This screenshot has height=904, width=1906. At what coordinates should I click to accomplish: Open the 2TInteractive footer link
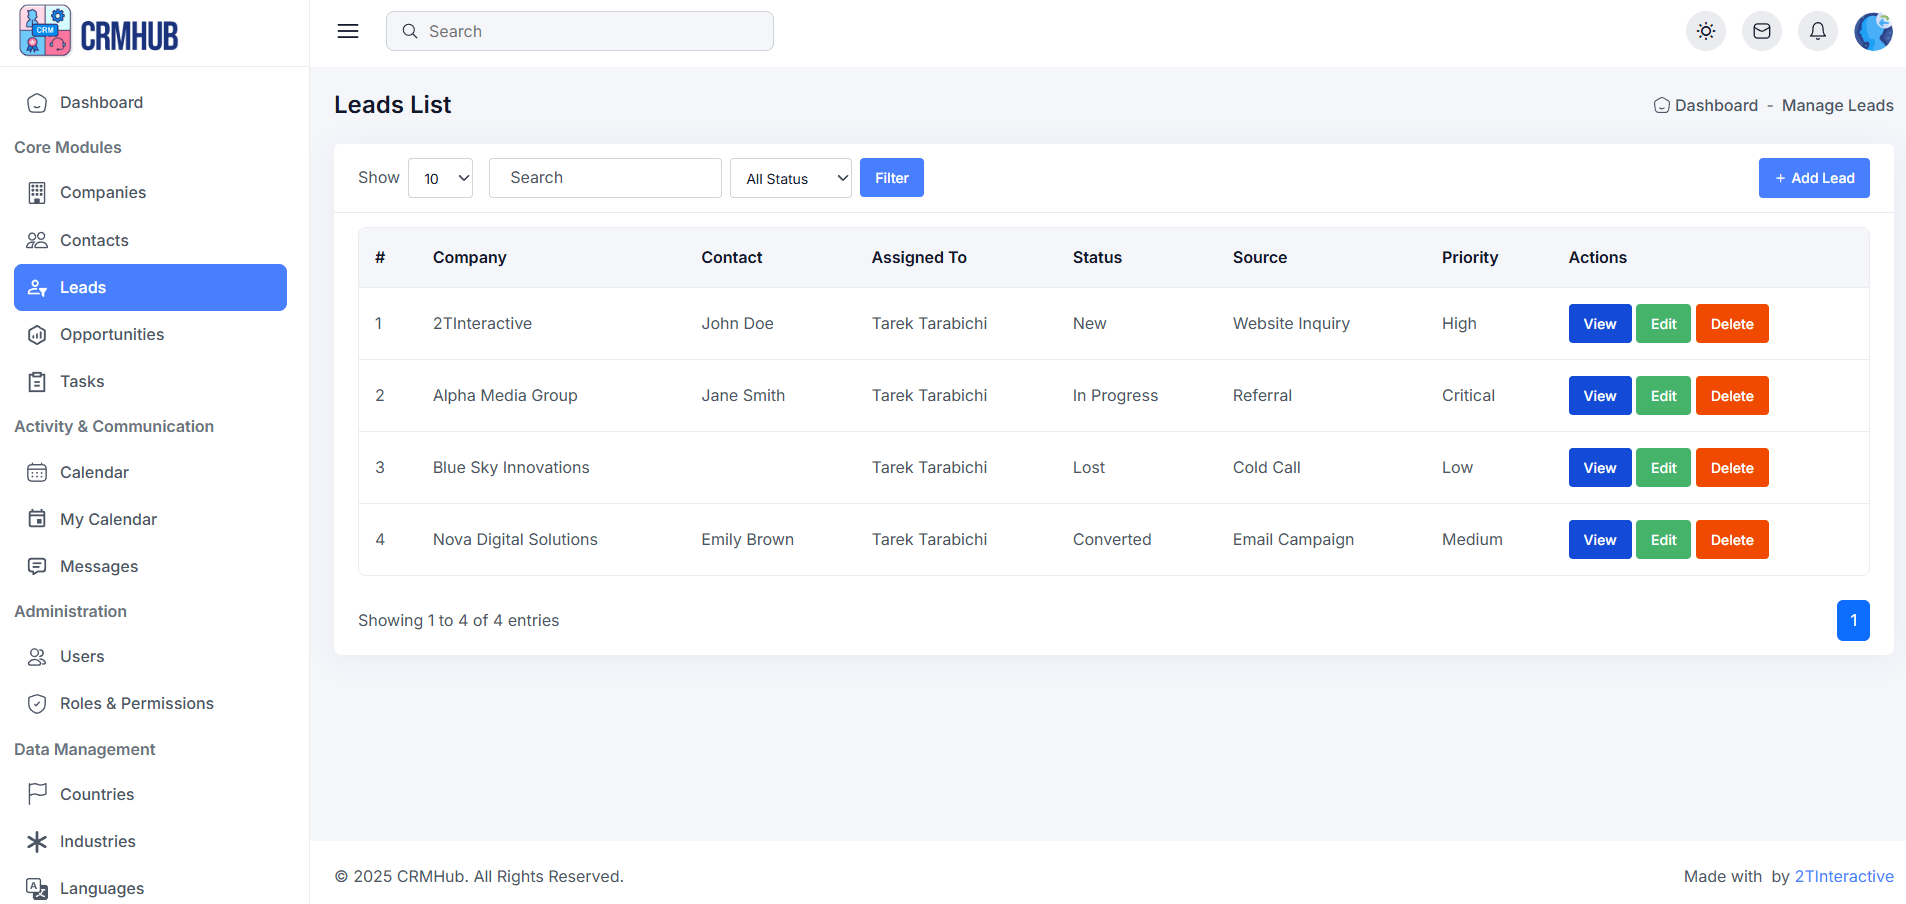1843,877
